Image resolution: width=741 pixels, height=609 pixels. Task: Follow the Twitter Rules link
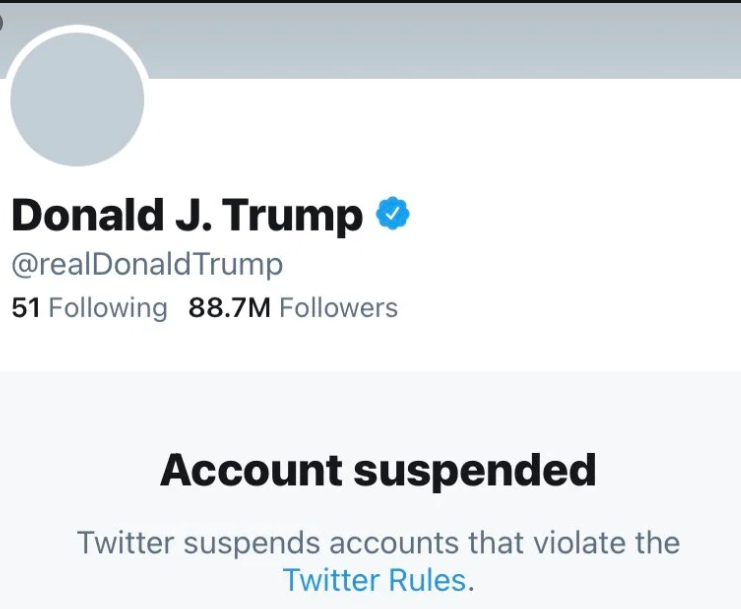pos(375,580)
